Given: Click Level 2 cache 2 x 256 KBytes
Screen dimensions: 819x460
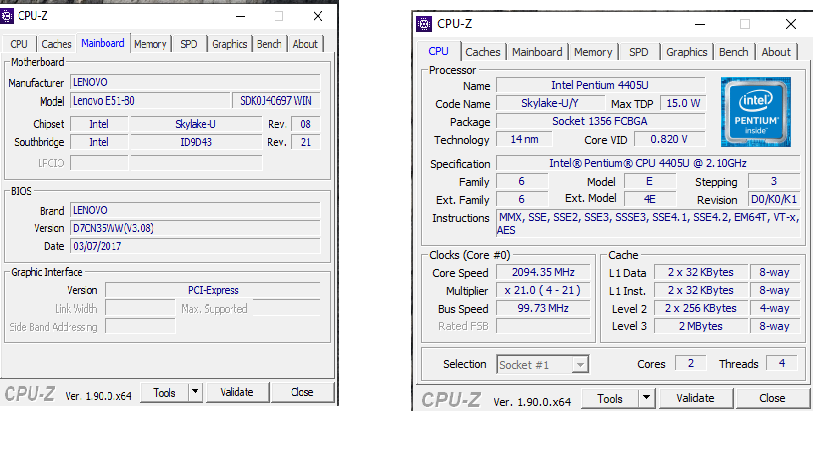Looking at the screenshot, I should [x=700, y=308].
